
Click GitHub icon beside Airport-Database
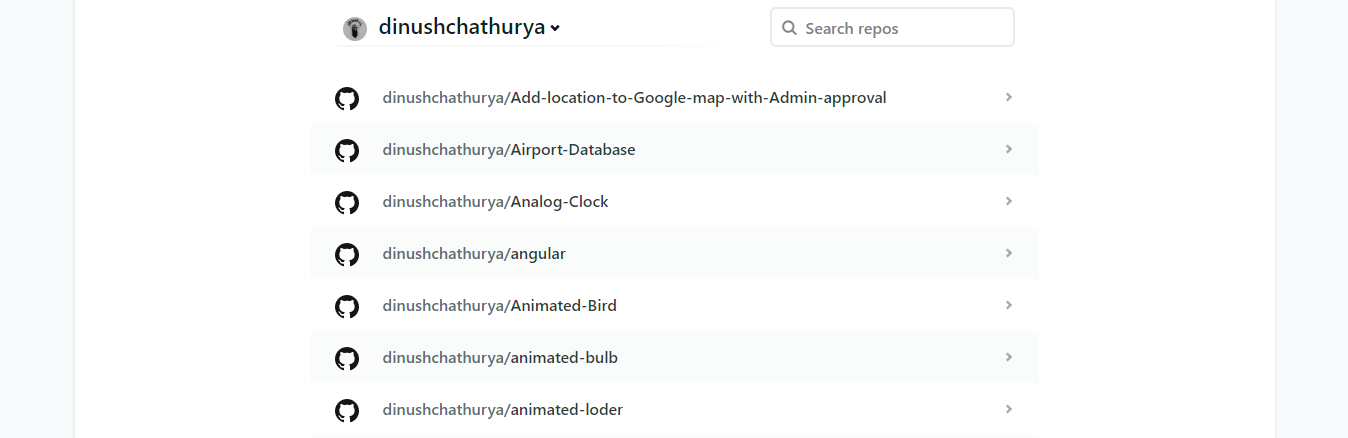tap(346, 150)
